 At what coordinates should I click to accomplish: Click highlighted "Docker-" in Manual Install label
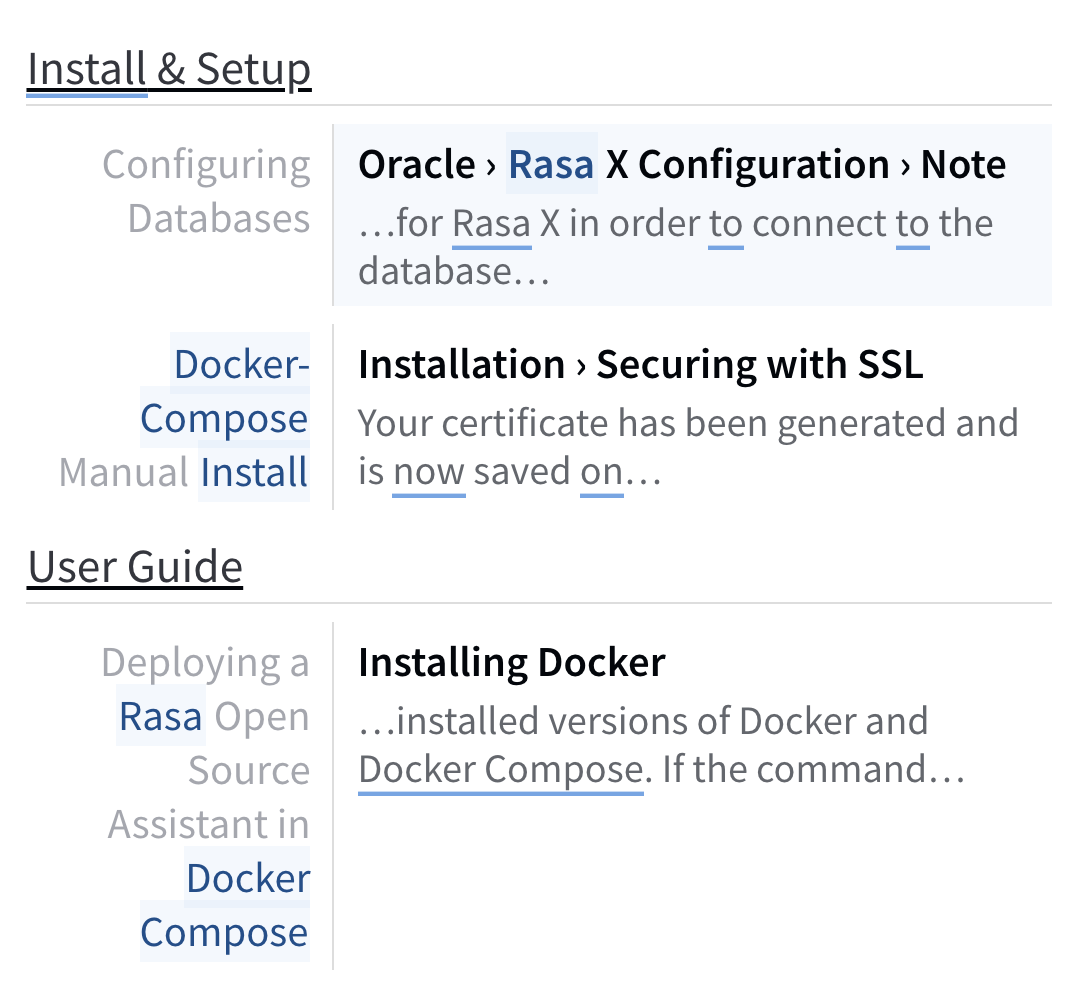coord(241,365)
